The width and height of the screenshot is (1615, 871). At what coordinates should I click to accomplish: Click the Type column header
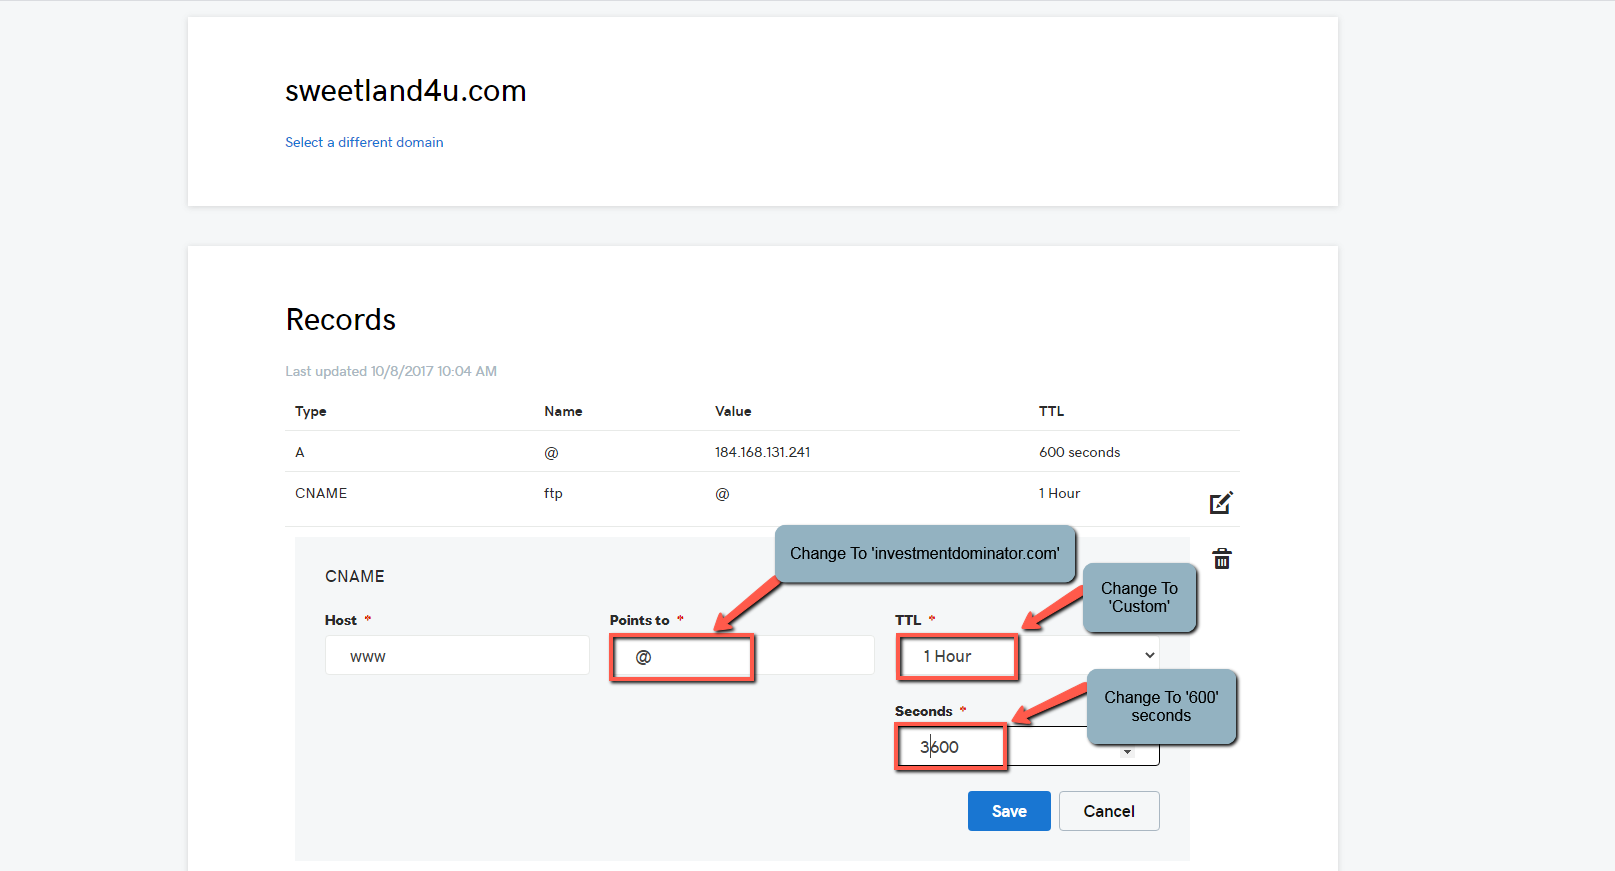pos(310,411)
